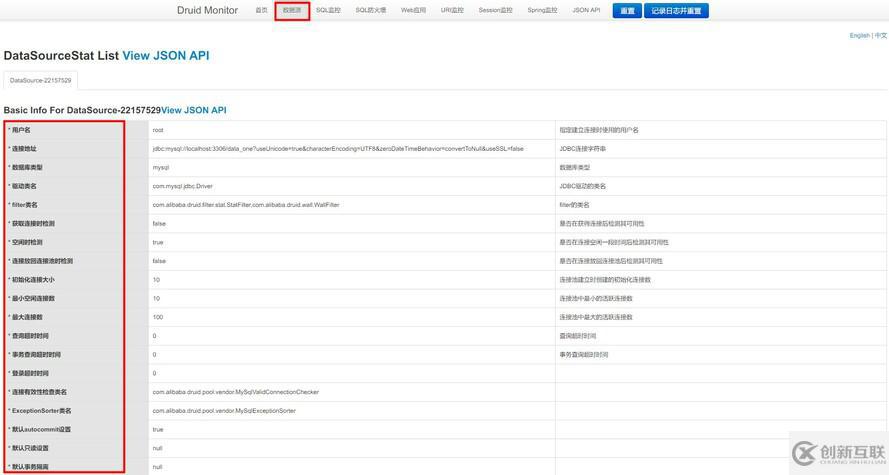The image size is (889, 475).
Task: Click the 连接地址 row label
Action: pyautogui.click(x=24, y=149)
